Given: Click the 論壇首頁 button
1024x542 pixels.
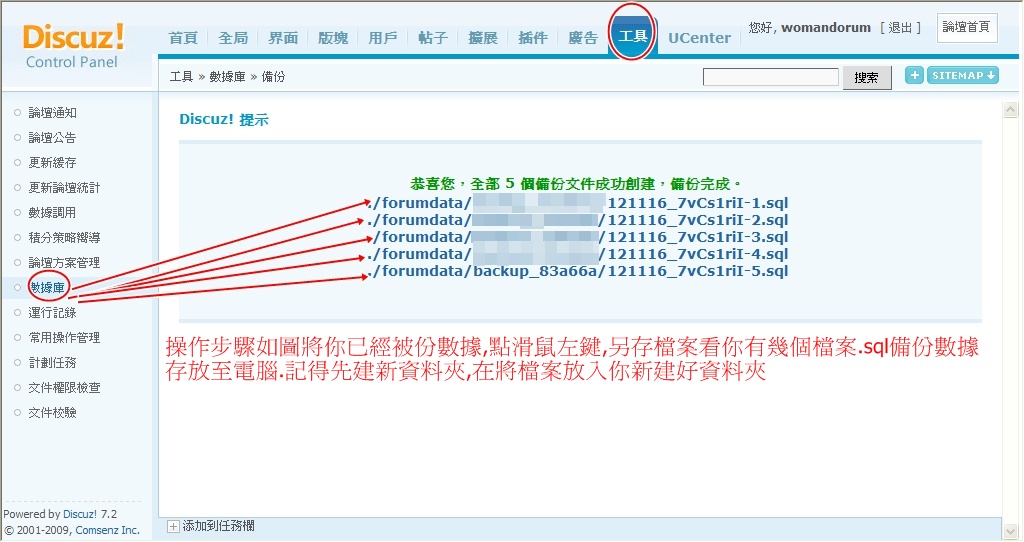Looking at the screenshot, I should pyautogui.click(x=966, y=28).
